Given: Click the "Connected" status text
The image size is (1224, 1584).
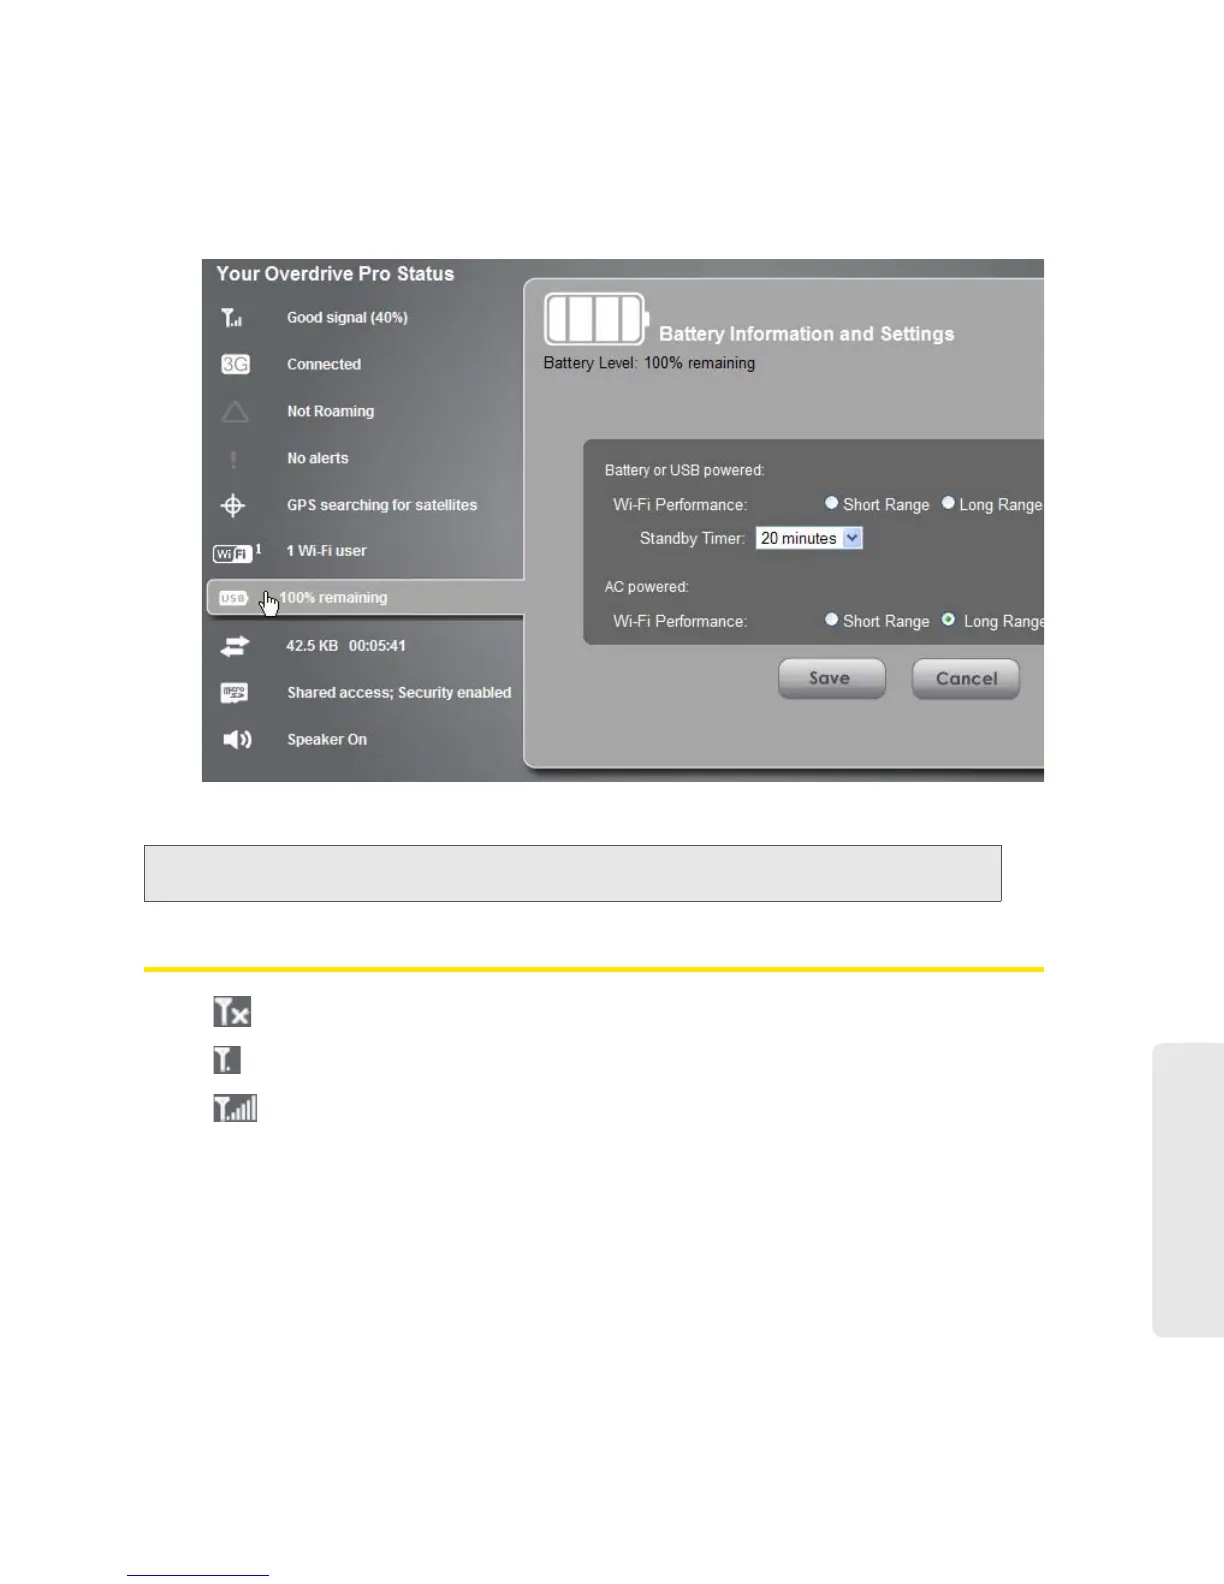Looking at the screenshot, I should tap(324, 365).
